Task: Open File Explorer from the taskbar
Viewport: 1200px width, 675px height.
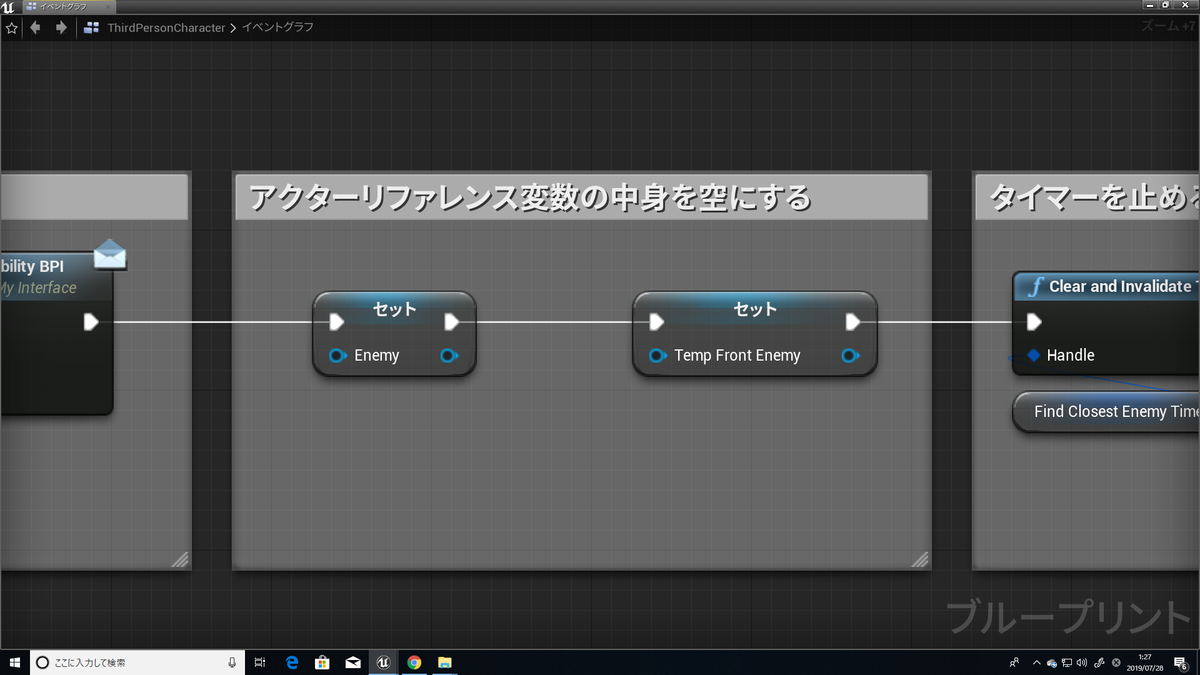Action: tap(444, 662)
